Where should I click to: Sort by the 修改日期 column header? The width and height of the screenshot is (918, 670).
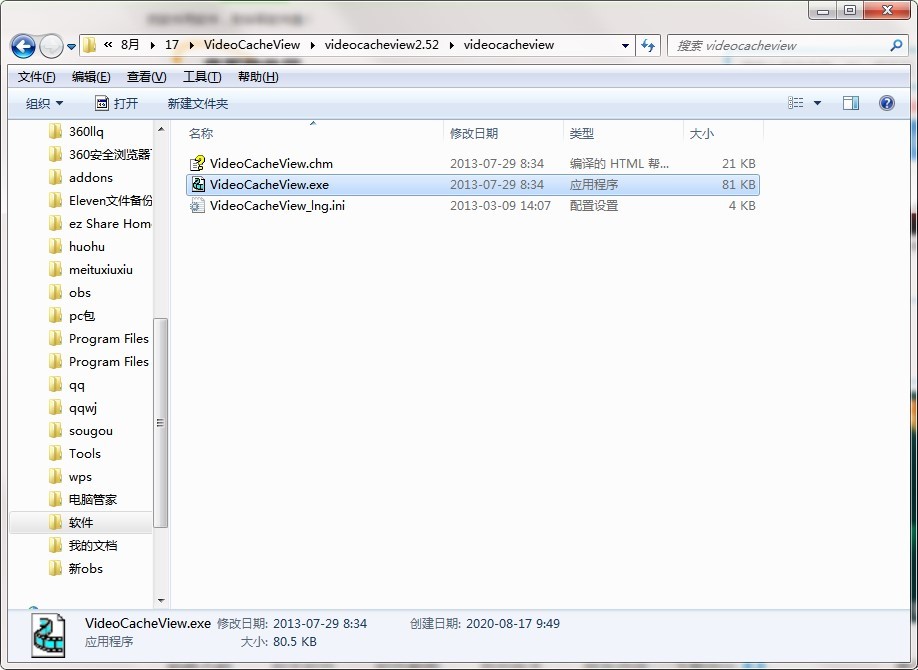(474, 134)
